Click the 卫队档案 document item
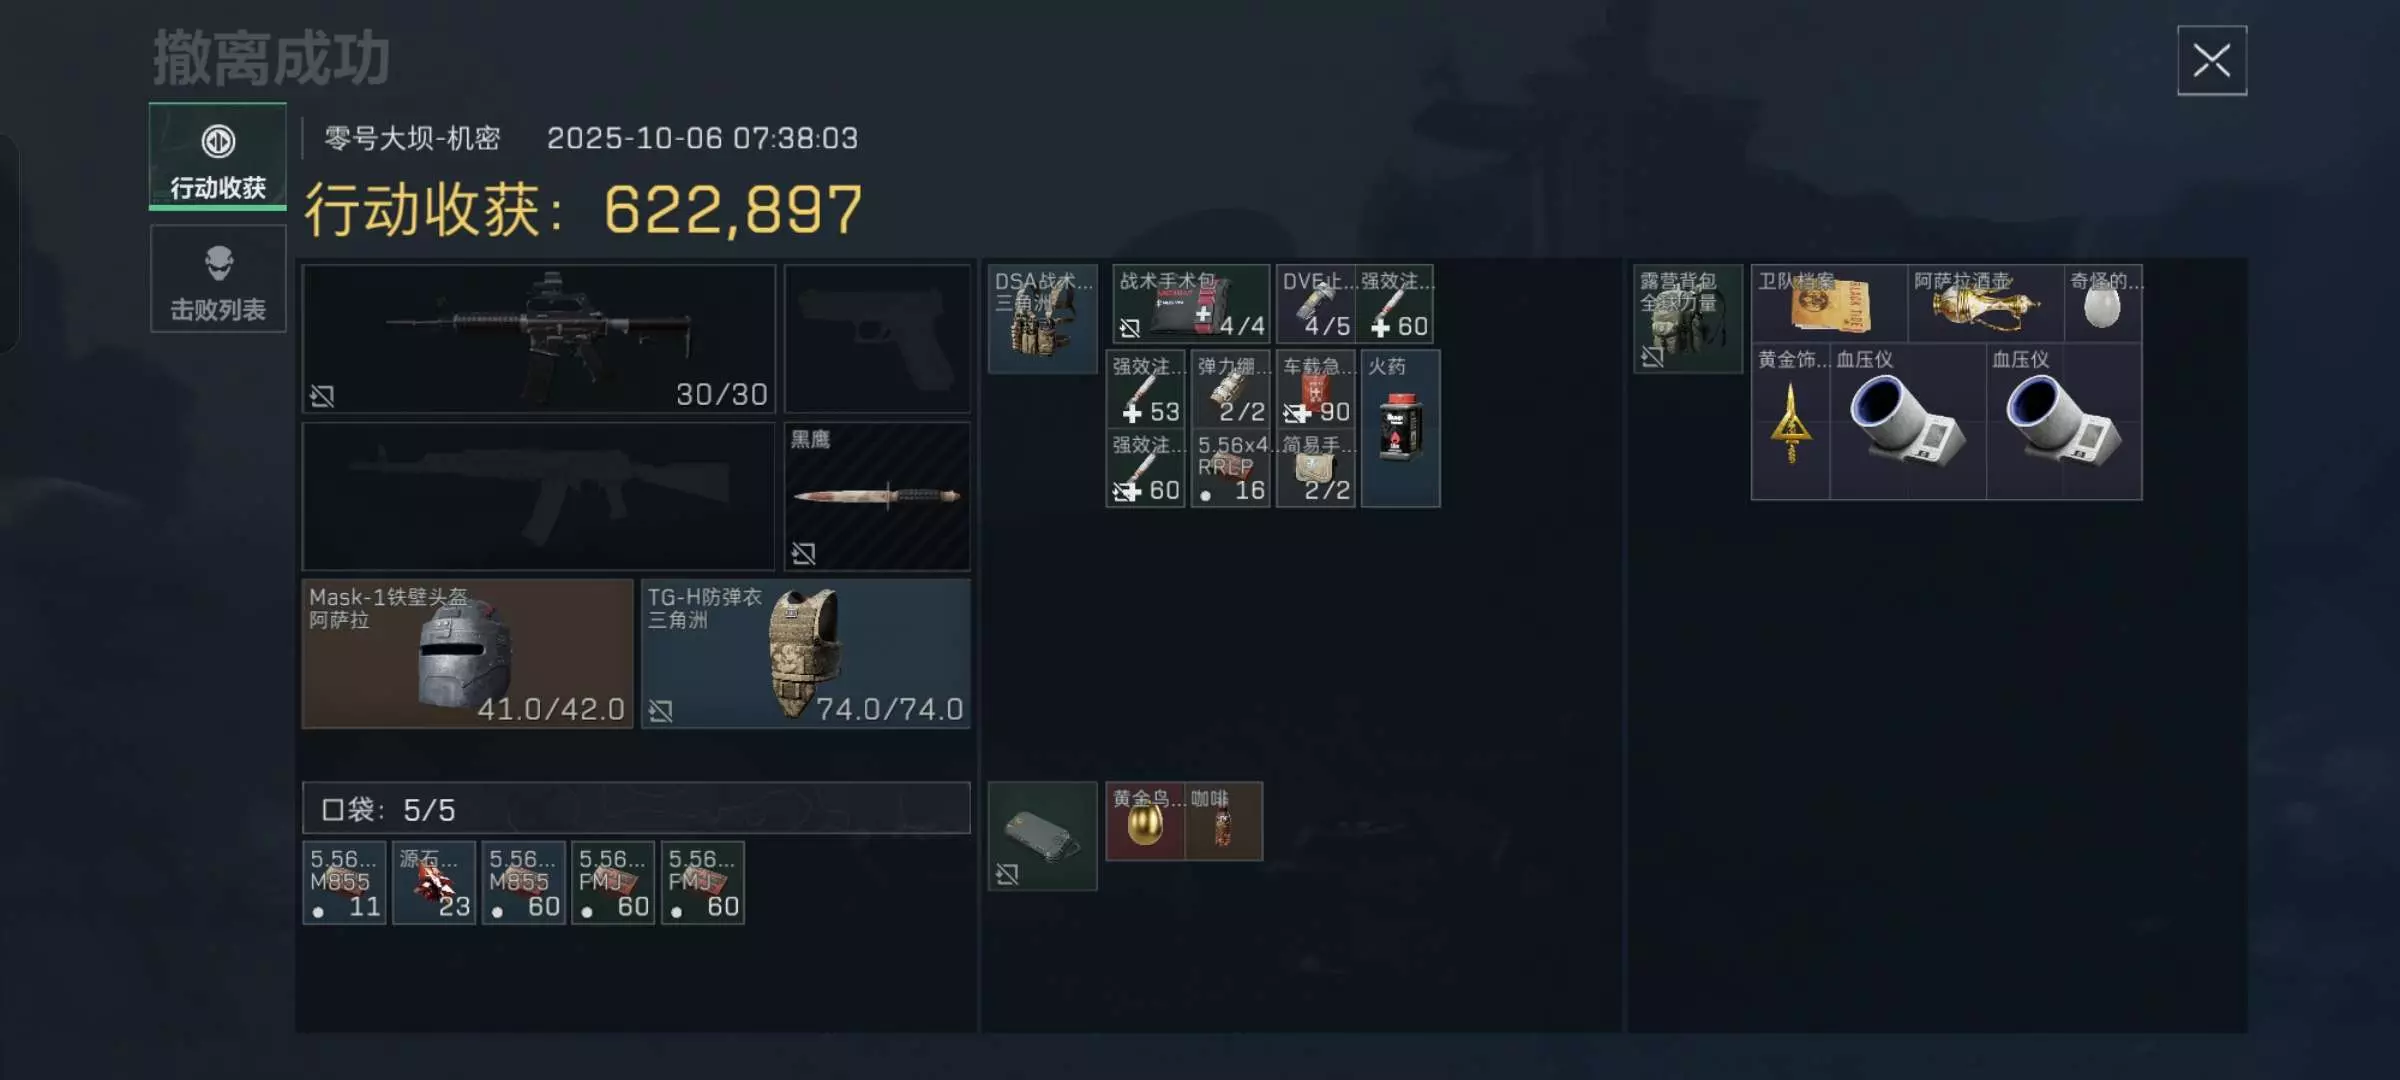Screen dimensions: 2400x1080 pos(1830,304)
